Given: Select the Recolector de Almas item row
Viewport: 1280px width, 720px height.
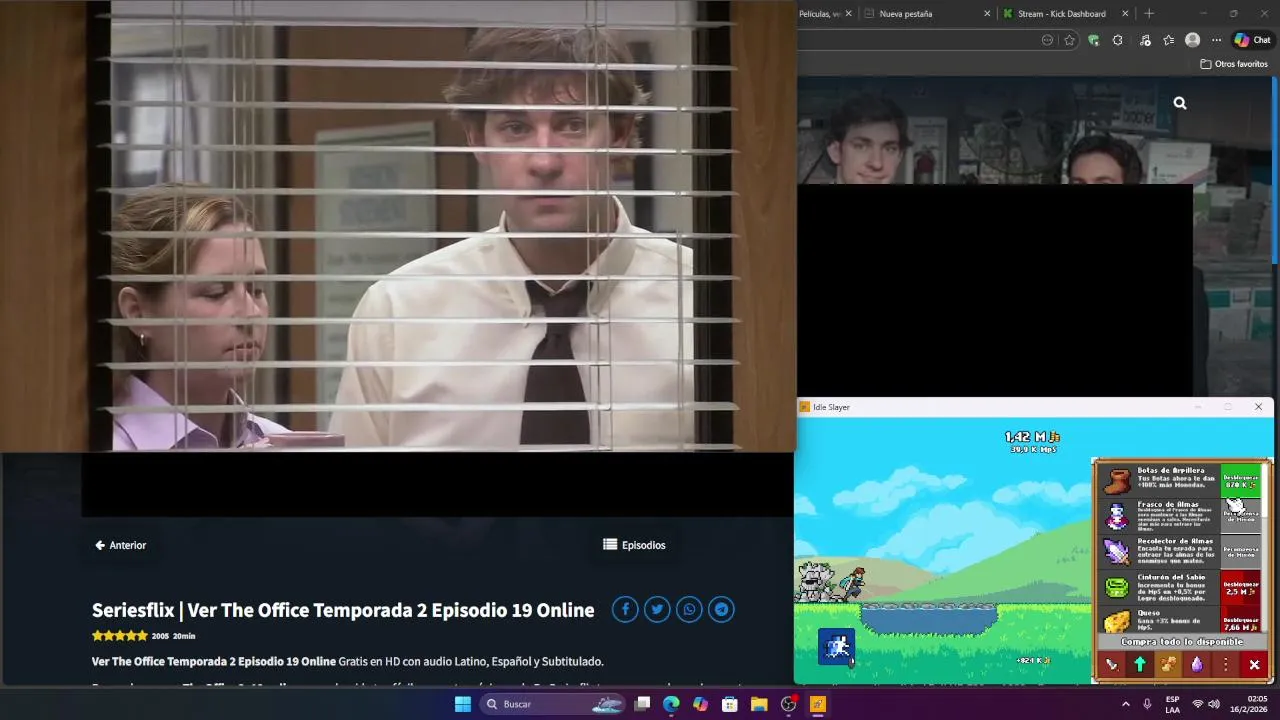Looking at the screenshot, I should (x=1181, y=551).
